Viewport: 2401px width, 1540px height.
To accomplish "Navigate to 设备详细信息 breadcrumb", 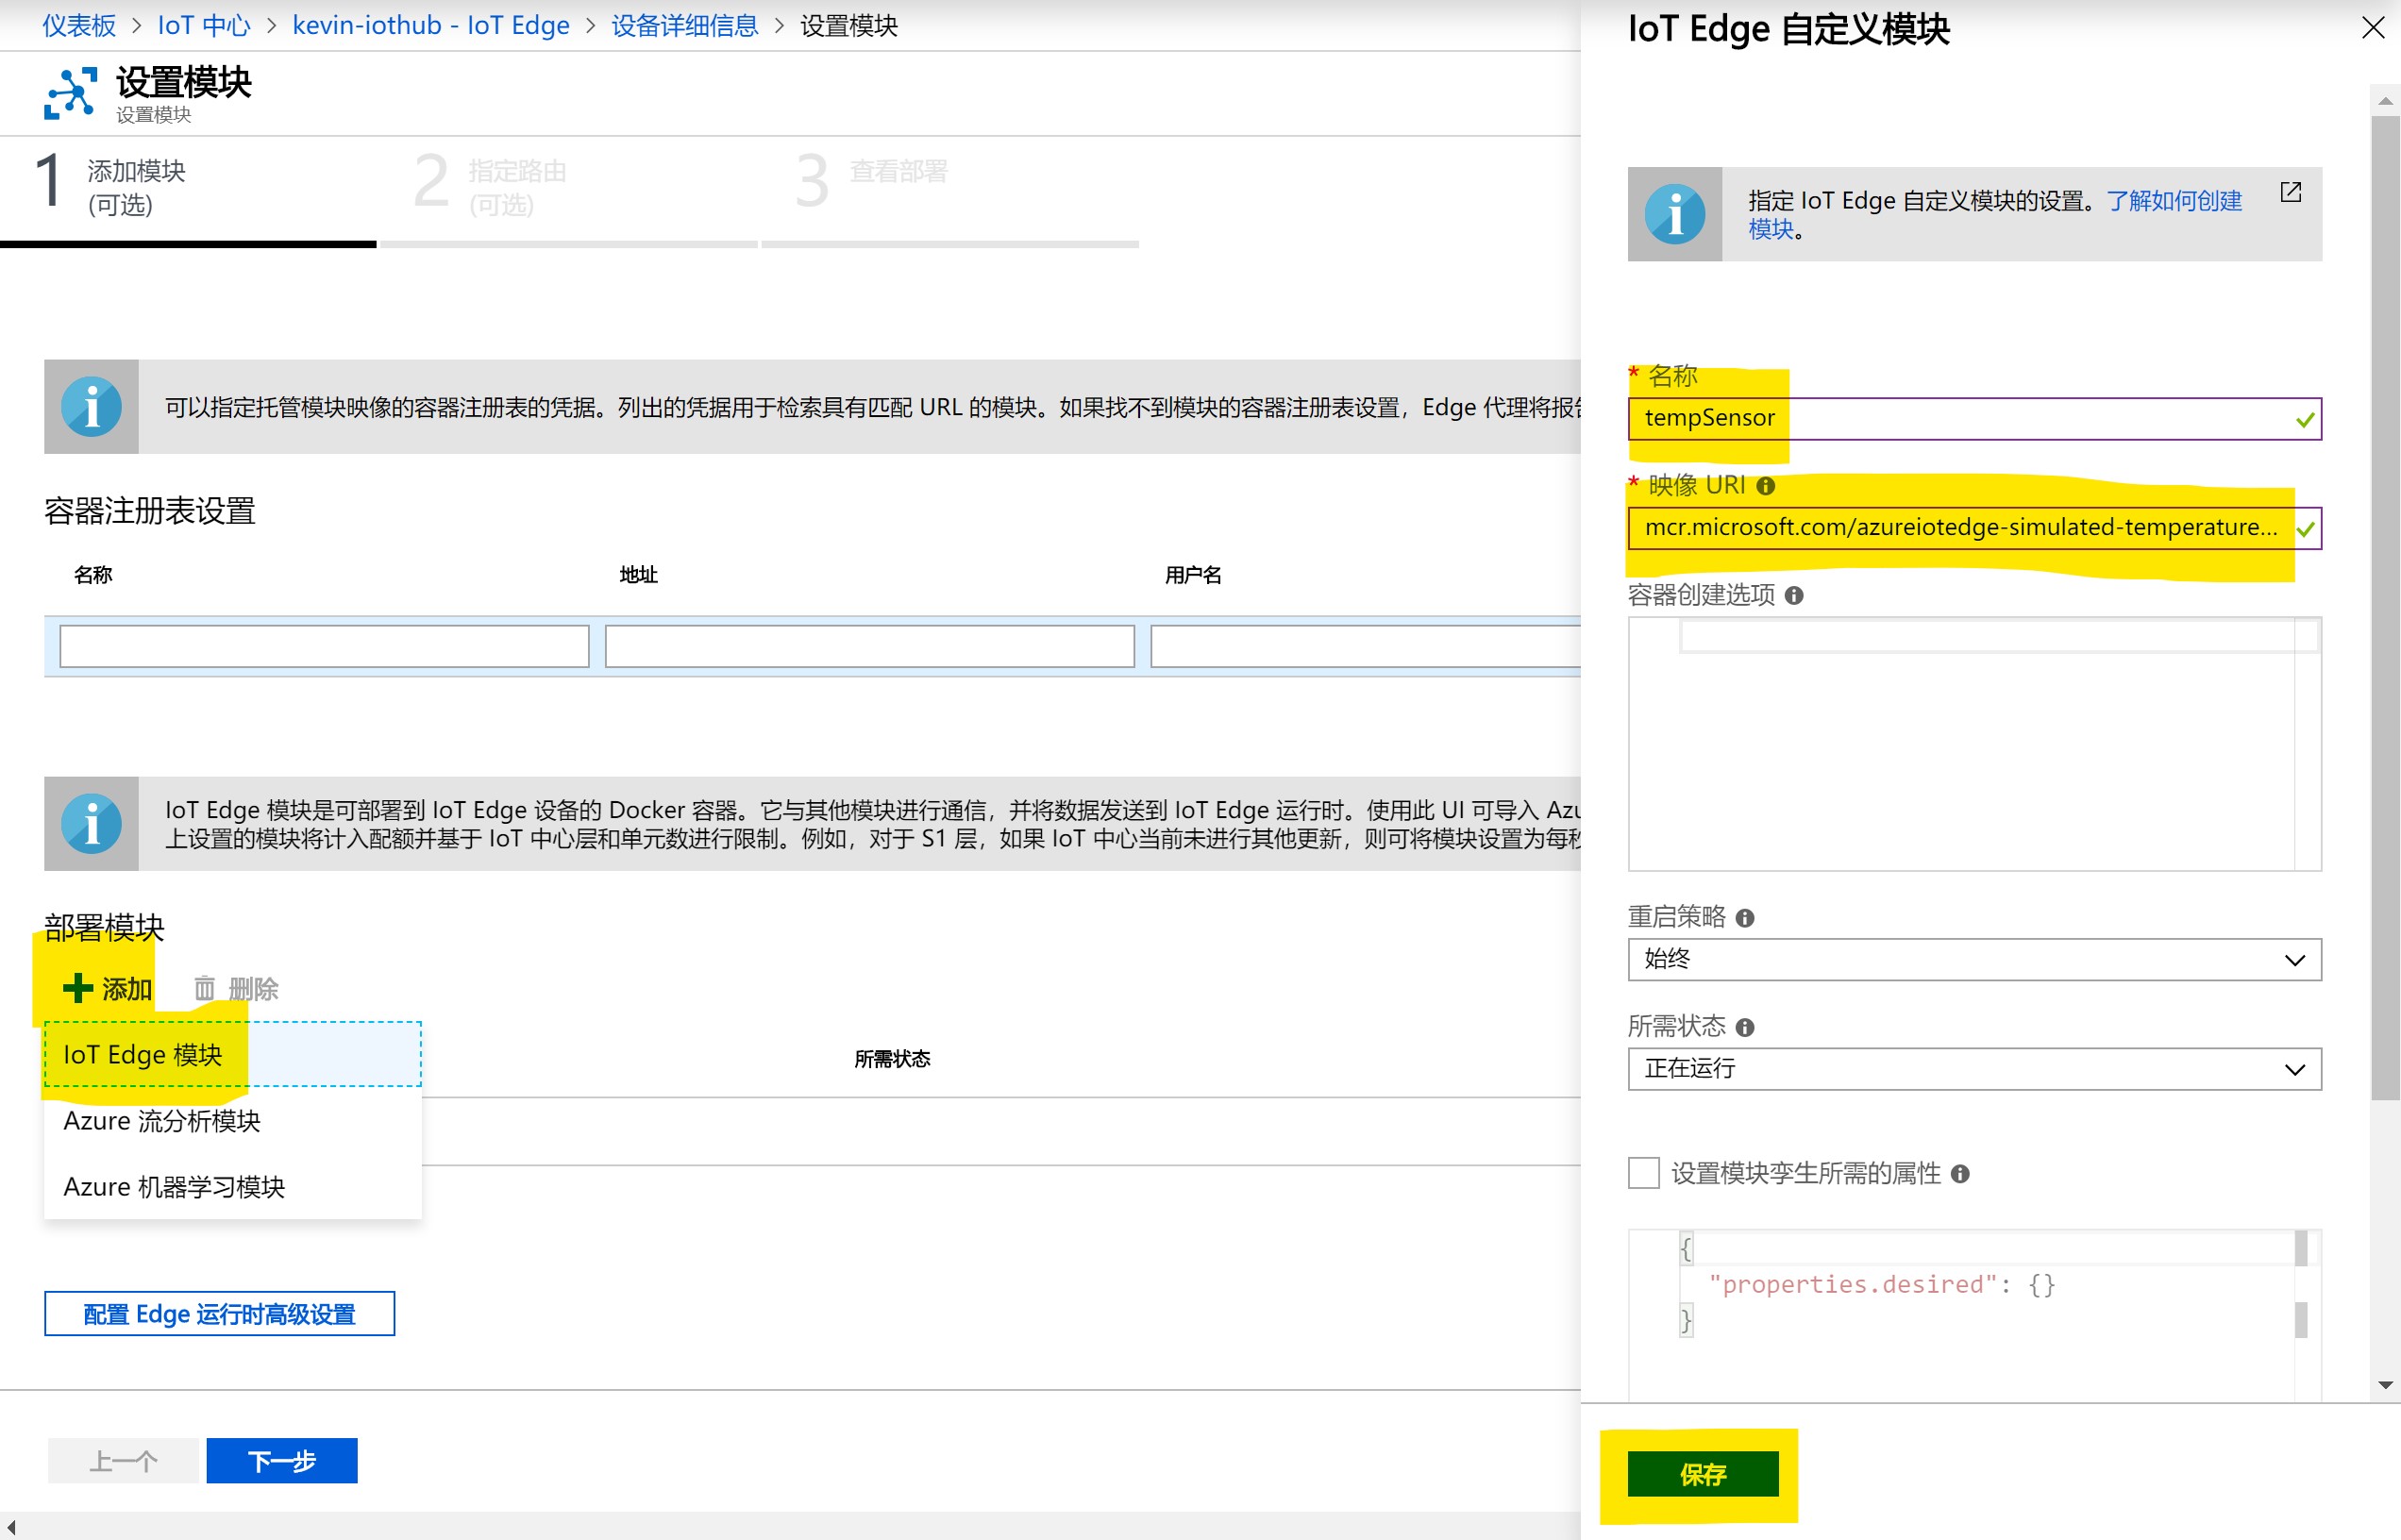I will [685, 25].
